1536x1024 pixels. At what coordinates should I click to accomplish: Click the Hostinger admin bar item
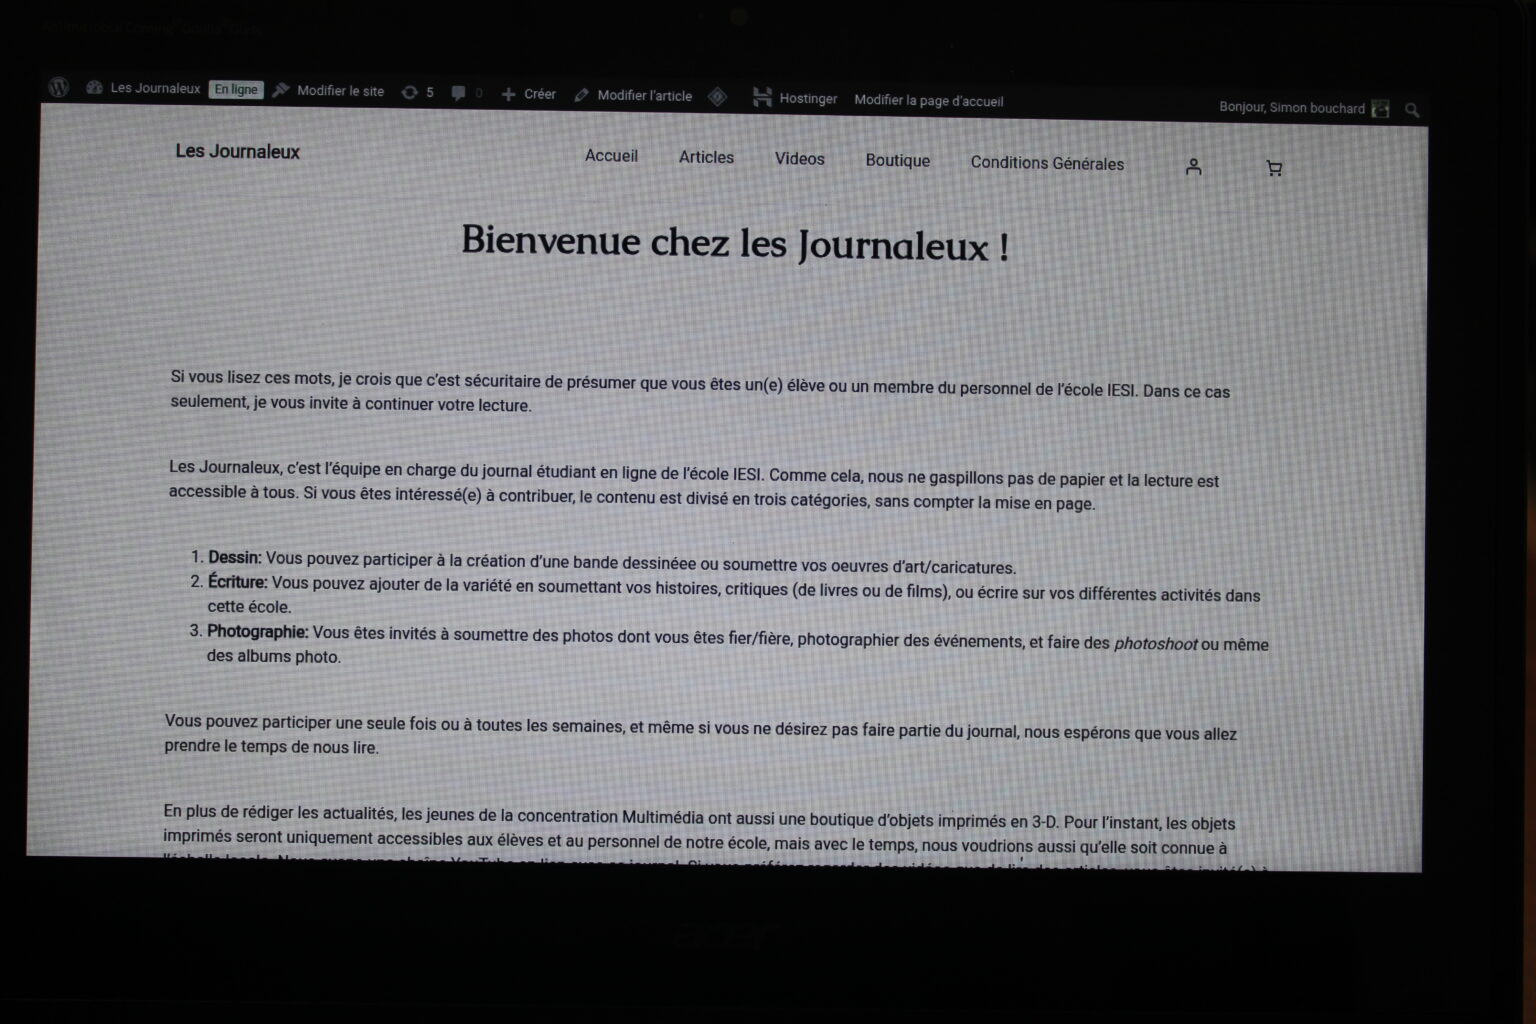(795, 98)
